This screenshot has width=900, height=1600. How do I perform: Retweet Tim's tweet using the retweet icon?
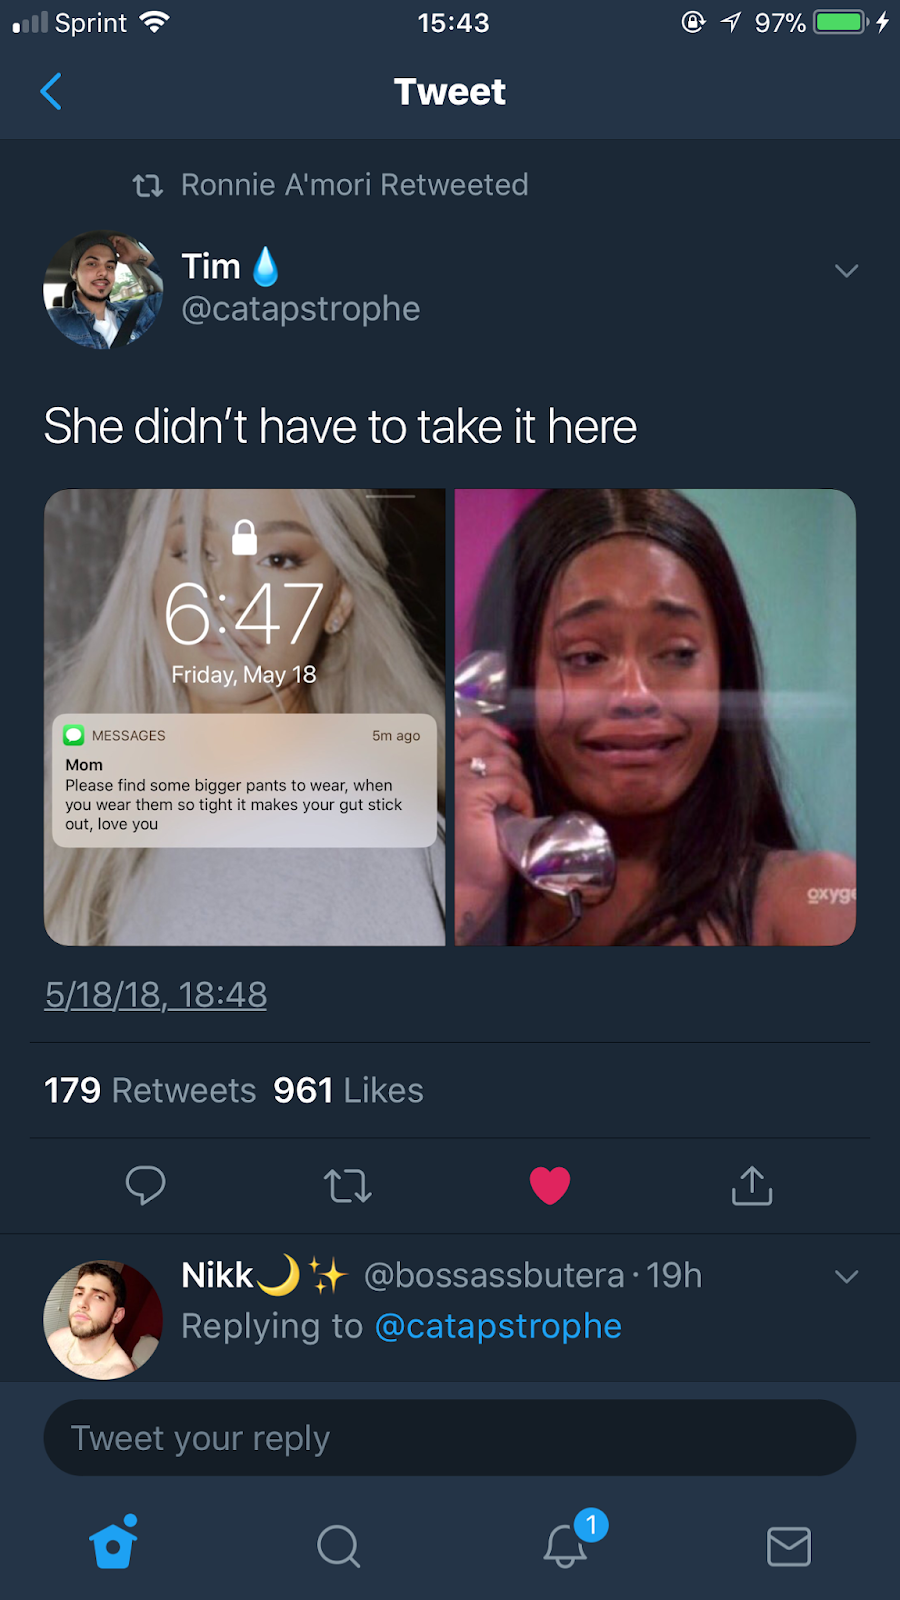pyautogui.click(x=348, y=1186)
